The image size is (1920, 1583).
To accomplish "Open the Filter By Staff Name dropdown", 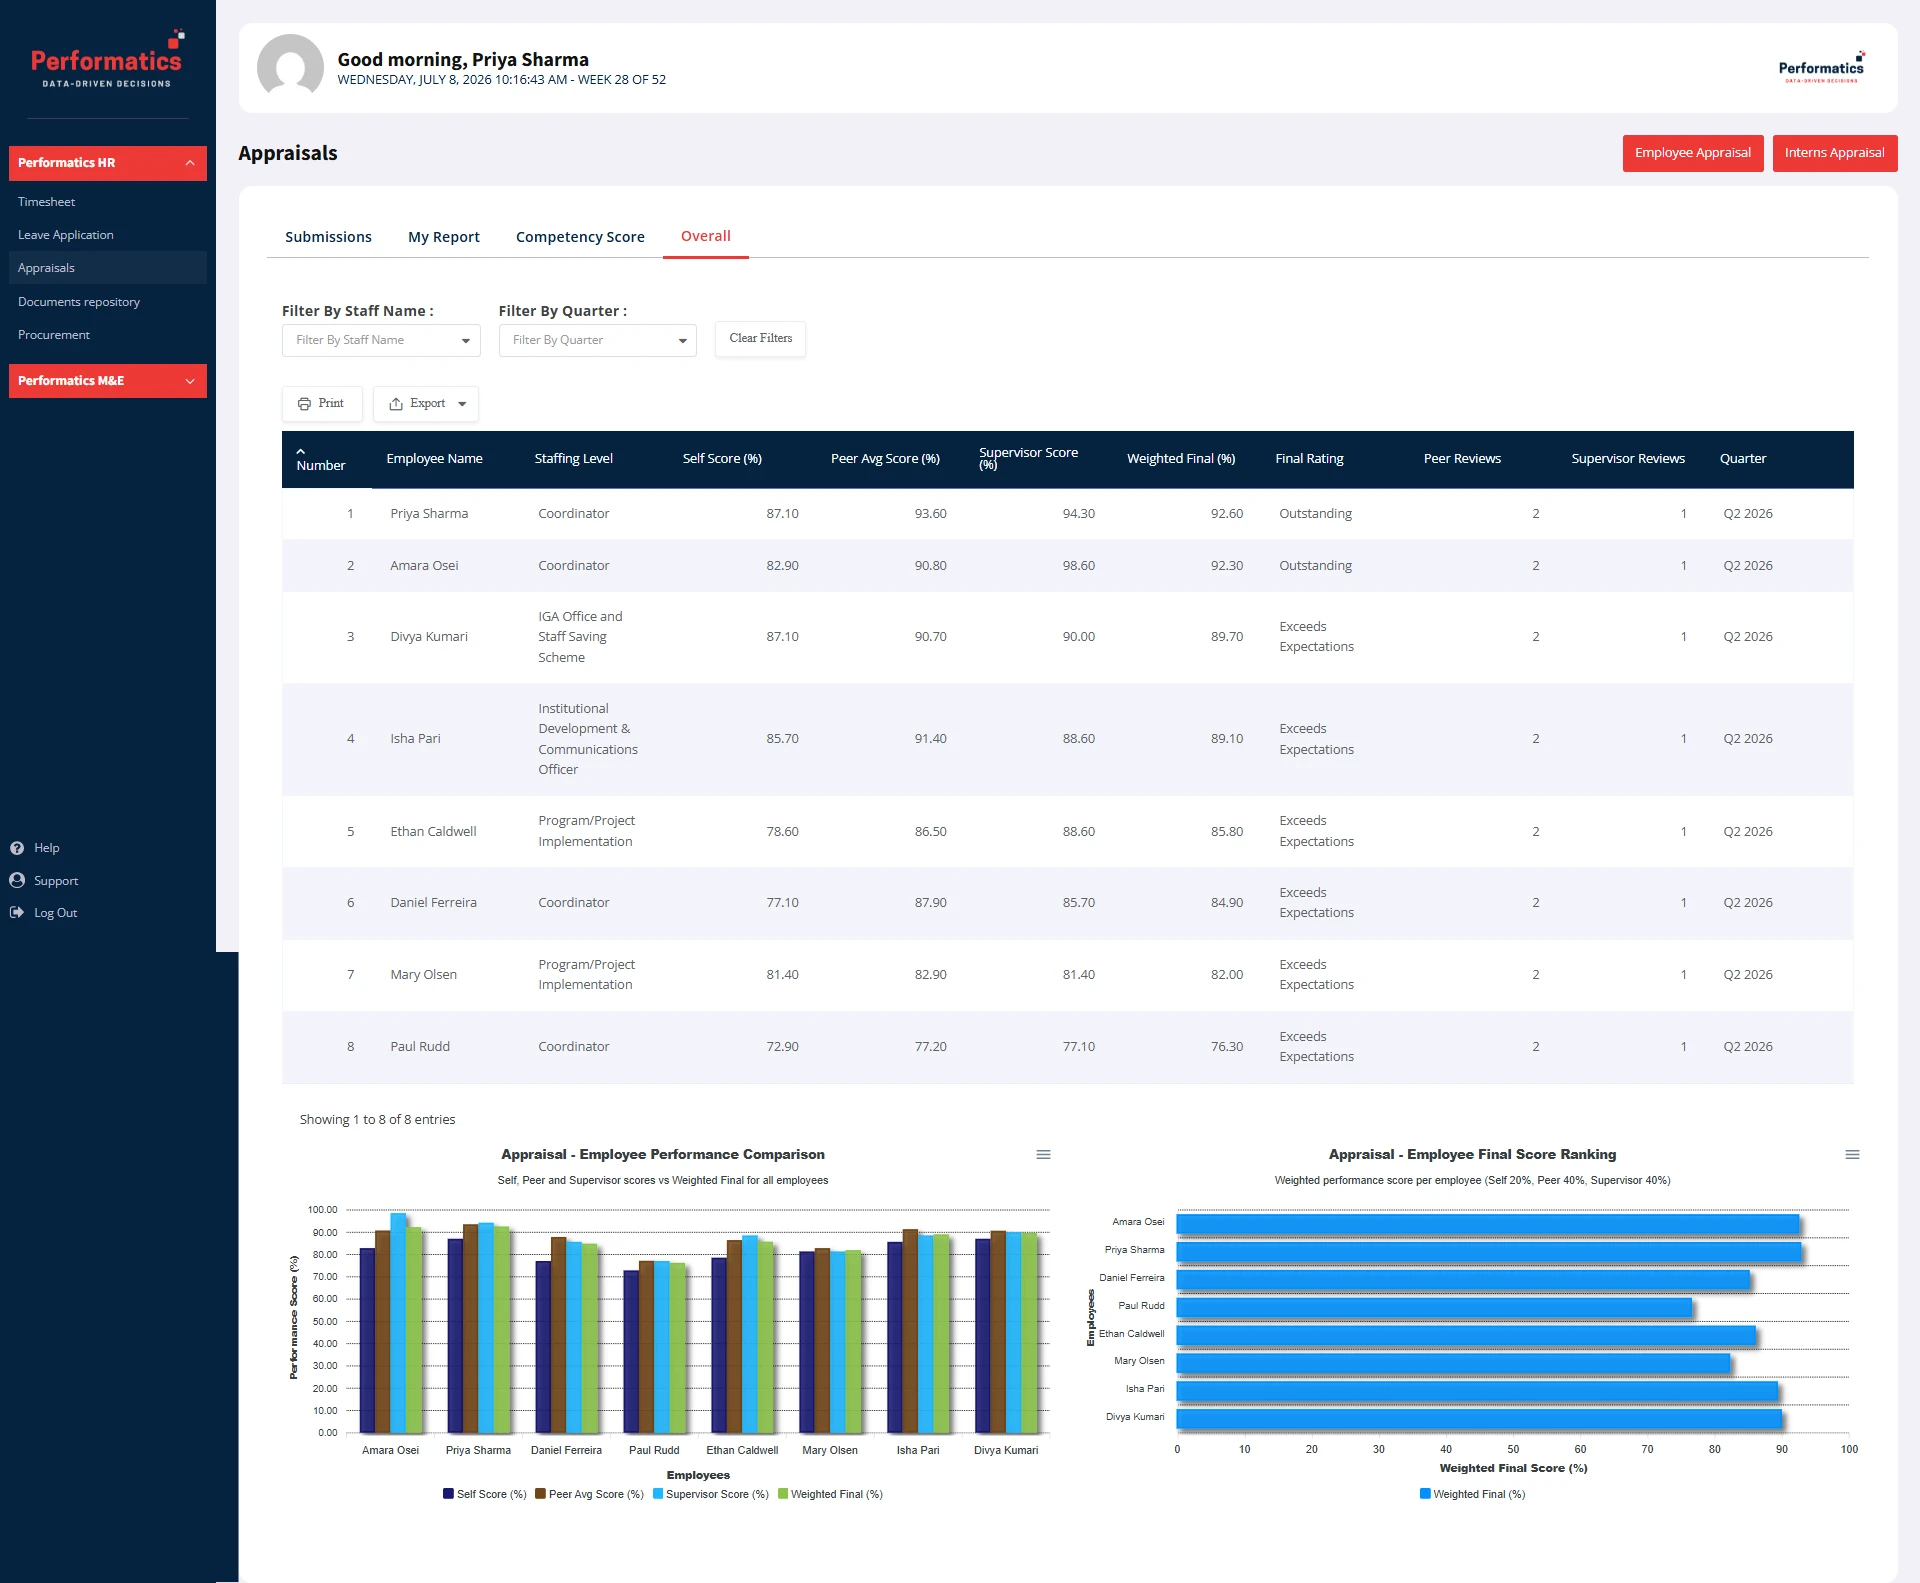I will click(x=381, y=341).
